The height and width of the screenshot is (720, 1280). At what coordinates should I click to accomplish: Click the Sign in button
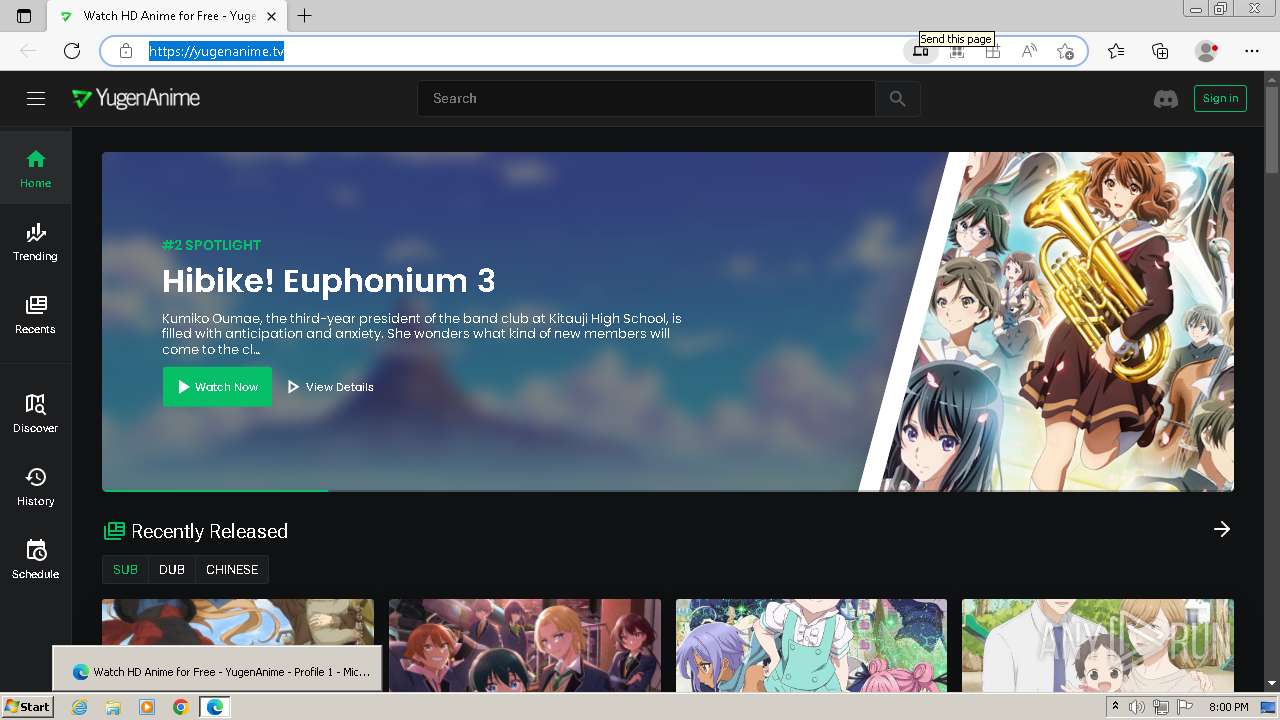click(1220, 98)
